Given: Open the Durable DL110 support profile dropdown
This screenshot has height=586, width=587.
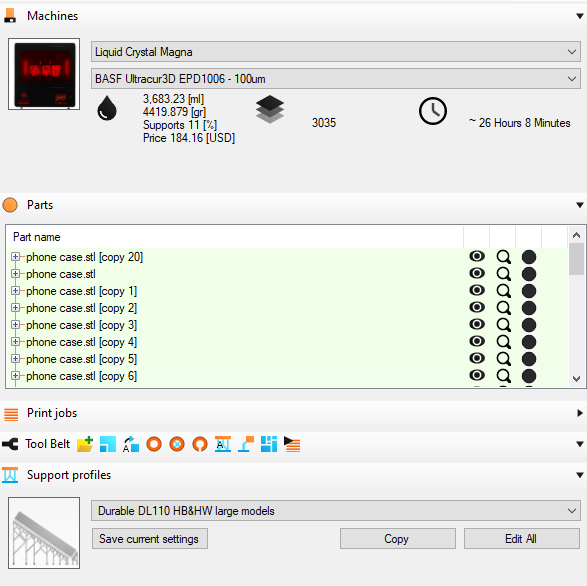Looking at the screenshot, I should click(x=336, y=510).
